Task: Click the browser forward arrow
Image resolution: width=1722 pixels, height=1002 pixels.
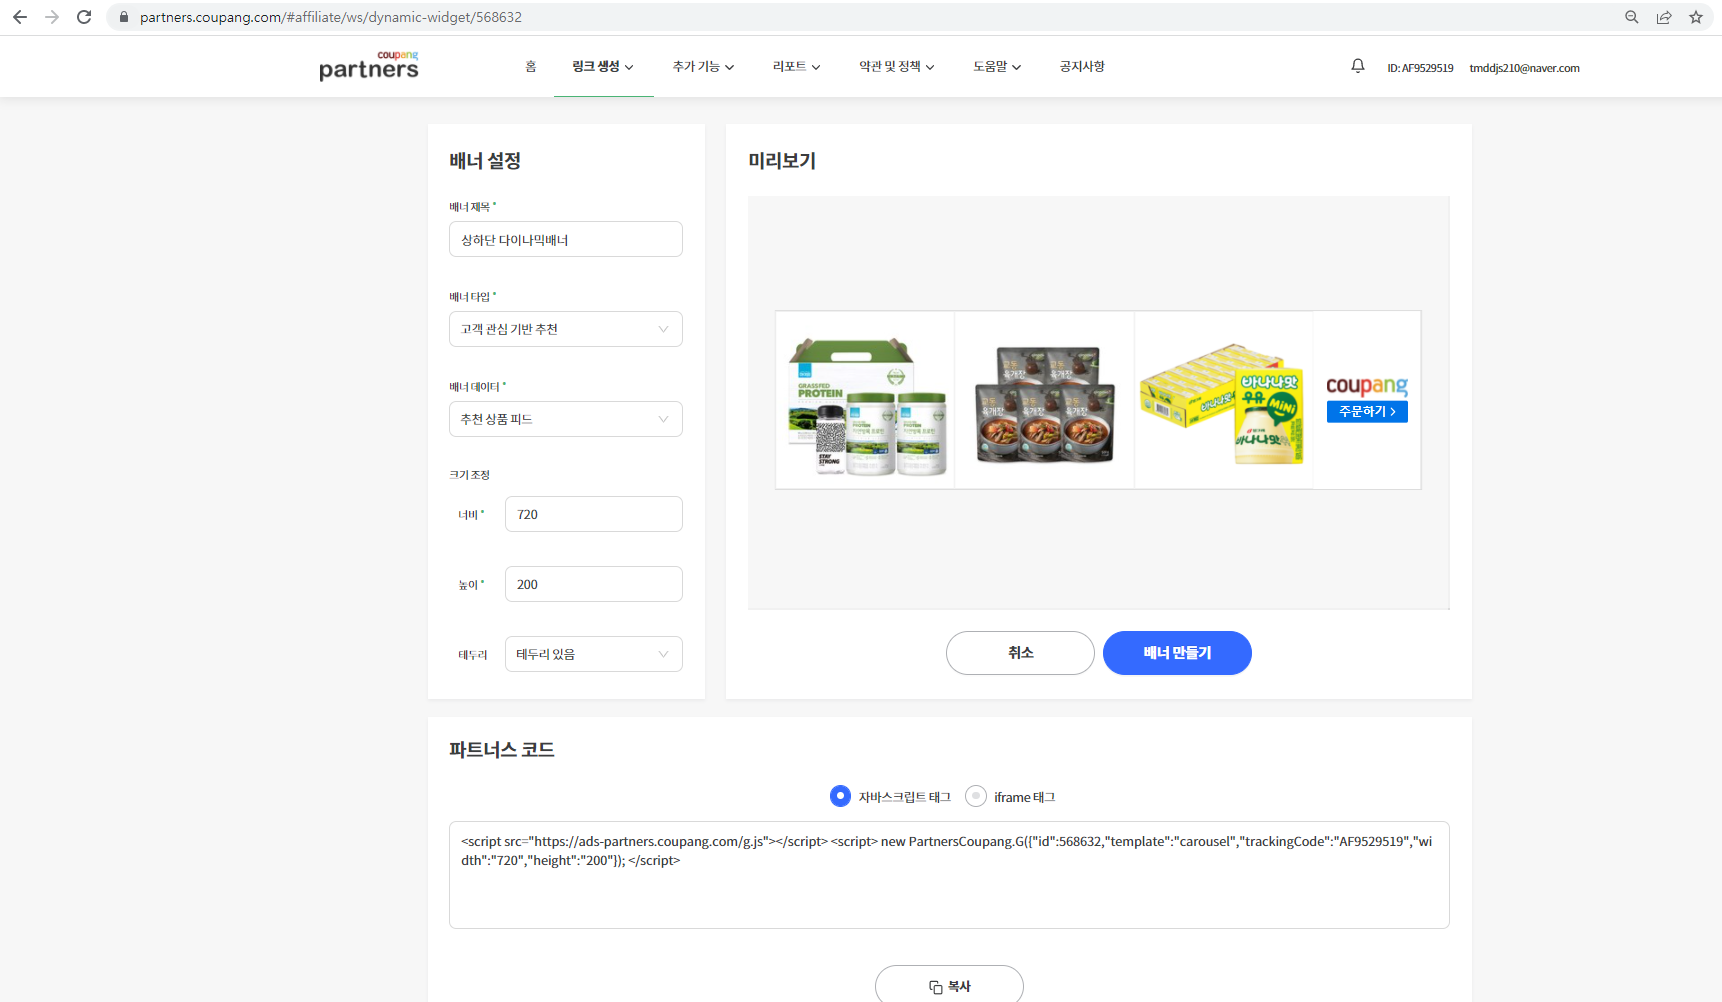Action: point(52,17)
